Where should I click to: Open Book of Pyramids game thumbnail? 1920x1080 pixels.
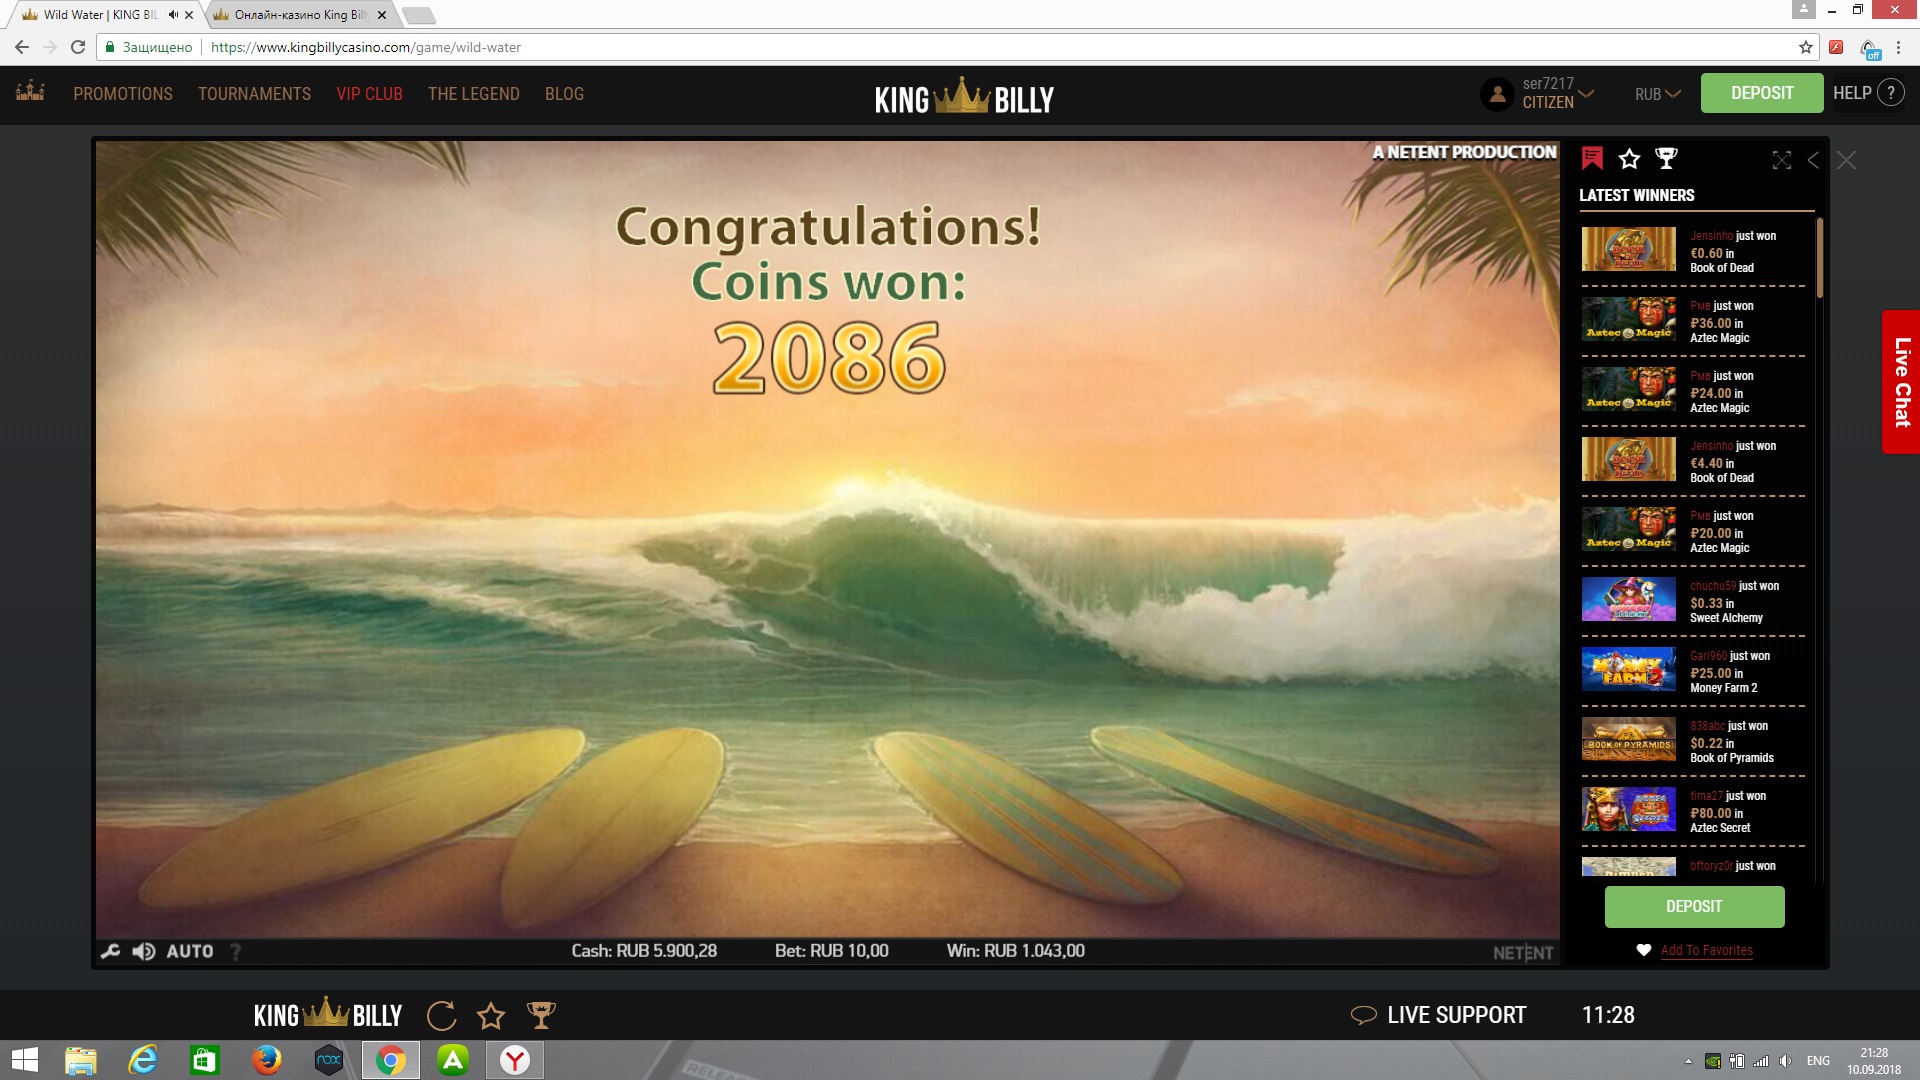[1628, 739]
